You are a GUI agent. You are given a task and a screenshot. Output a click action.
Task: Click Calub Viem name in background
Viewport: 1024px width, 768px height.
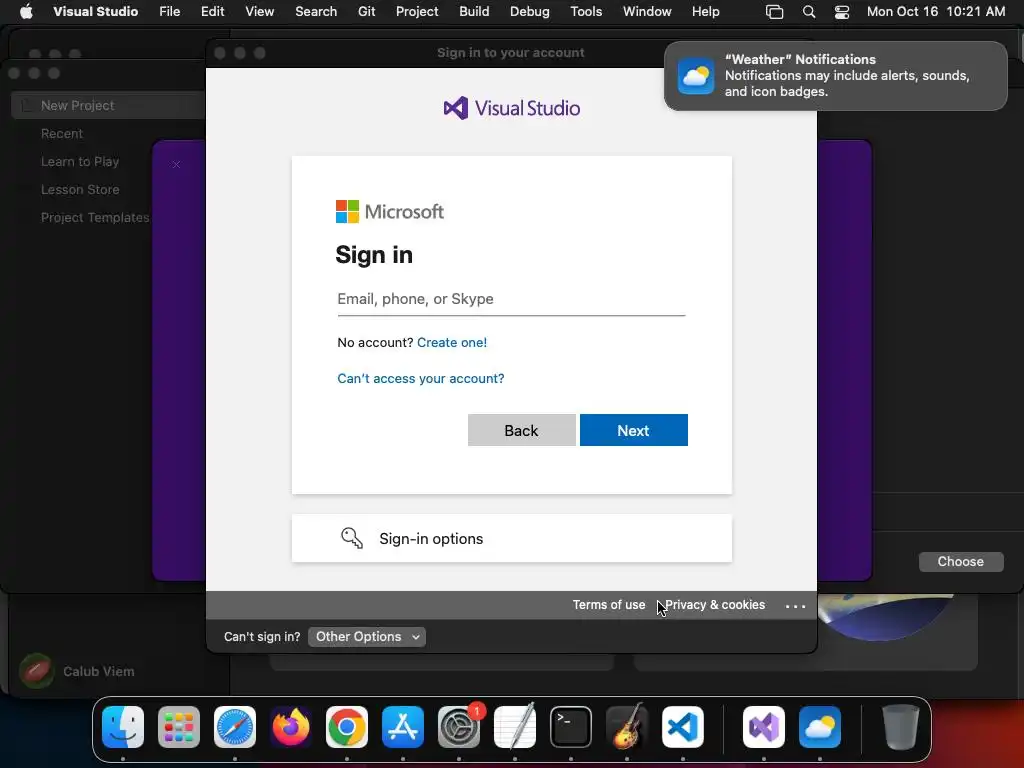coord(99,671)
